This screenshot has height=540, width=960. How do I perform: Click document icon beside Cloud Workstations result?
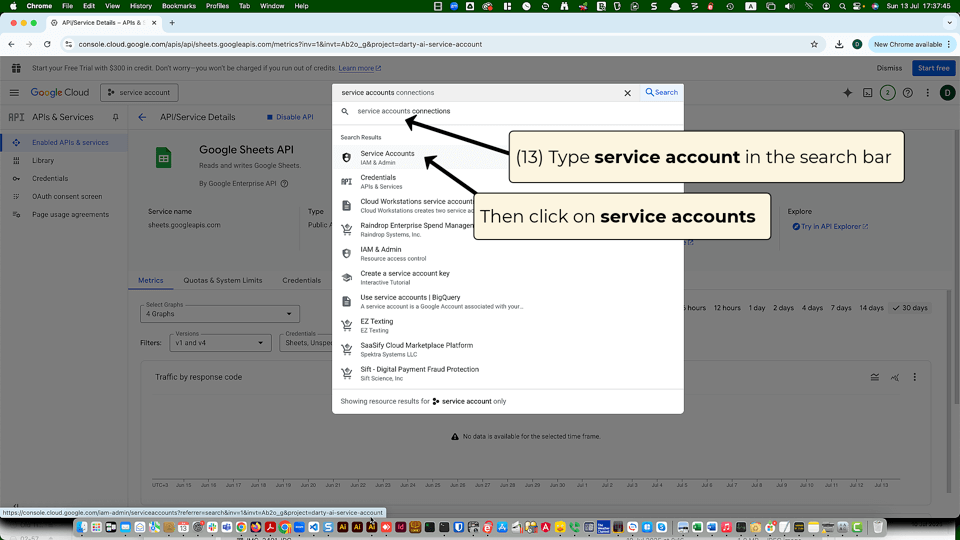tap(347, 206)
